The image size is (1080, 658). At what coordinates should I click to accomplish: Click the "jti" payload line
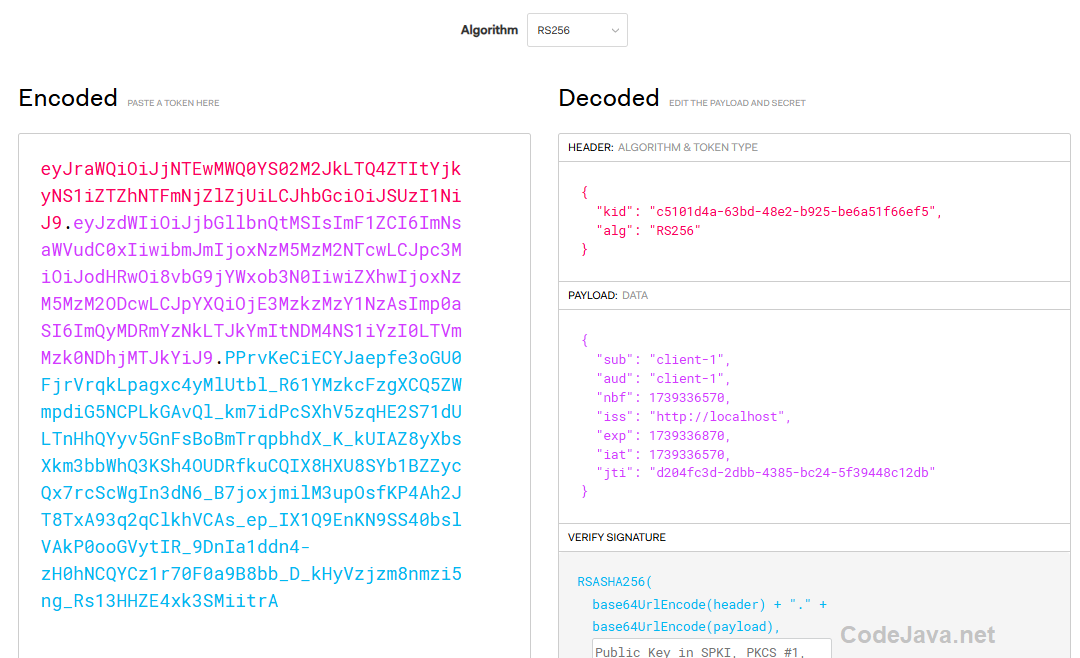766,473
